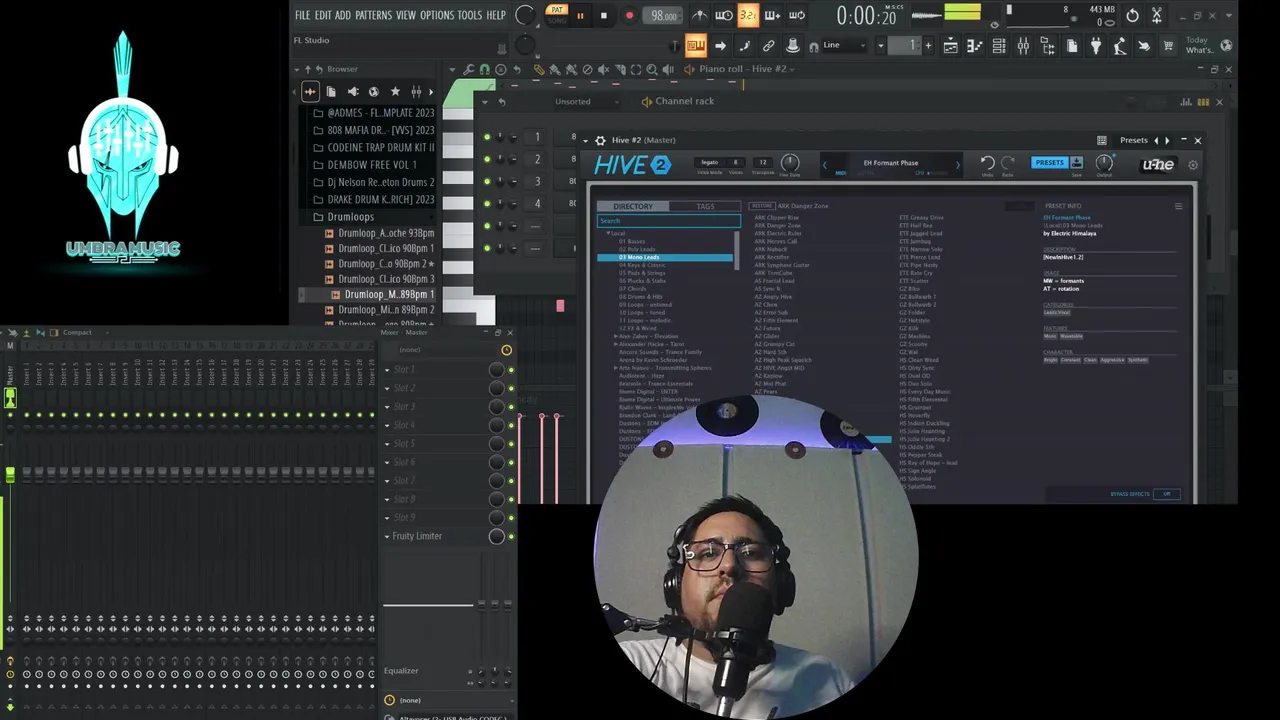Expand the Slot 1 effect menu arrow

tap(387, 369)
